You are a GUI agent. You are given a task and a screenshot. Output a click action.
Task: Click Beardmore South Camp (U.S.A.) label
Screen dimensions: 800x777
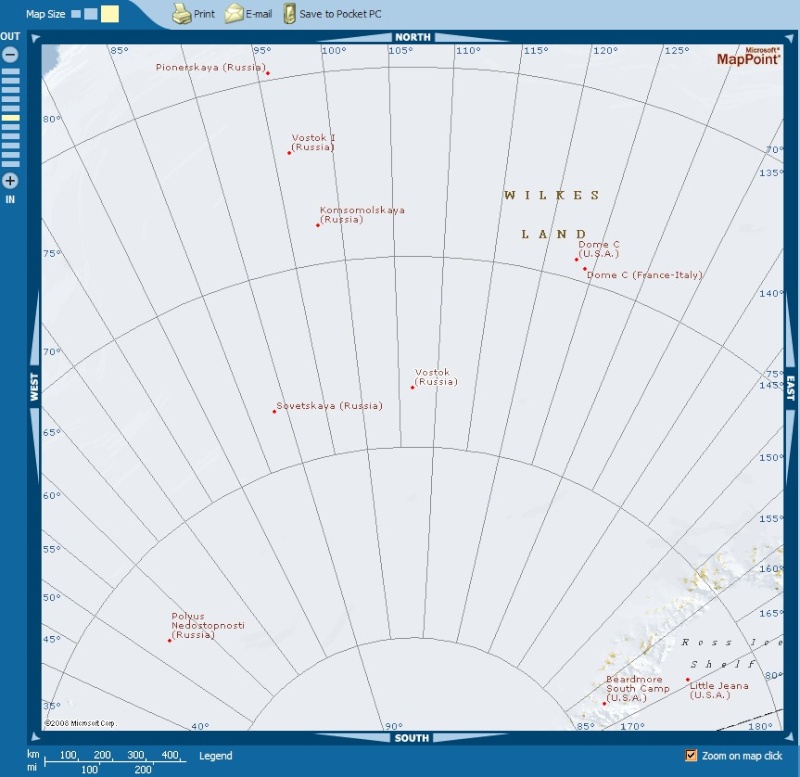637,689
